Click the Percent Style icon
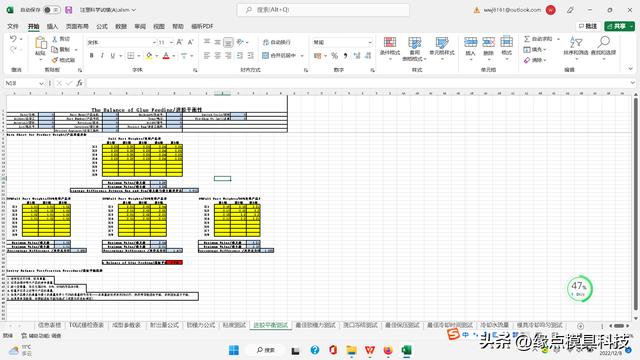The image size is (640, 360). (x=335, y=56)
